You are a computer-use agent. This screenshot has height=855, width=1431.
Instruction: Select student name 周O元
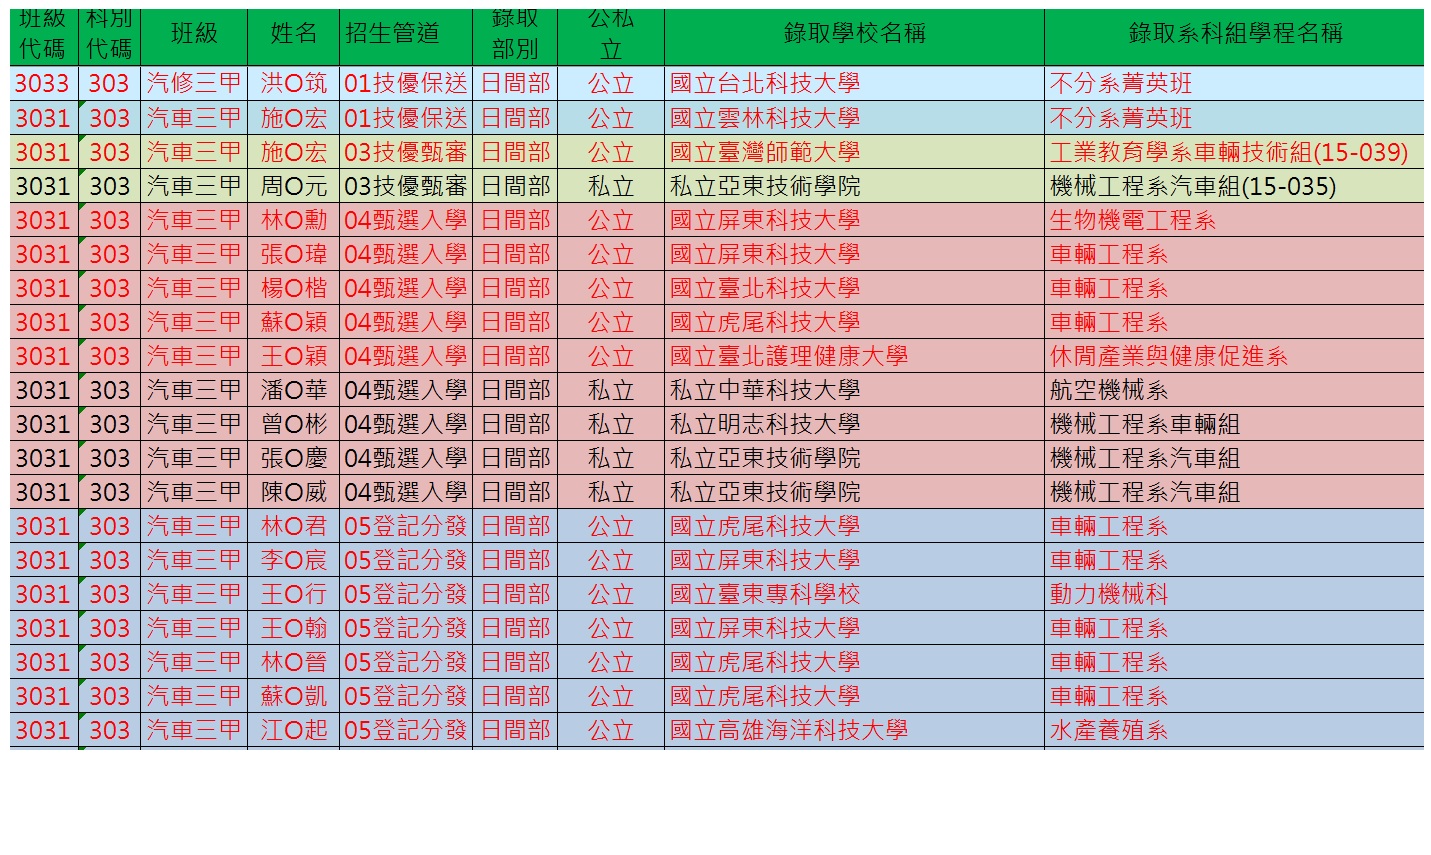pyautogui.click(x=293, y=186)
